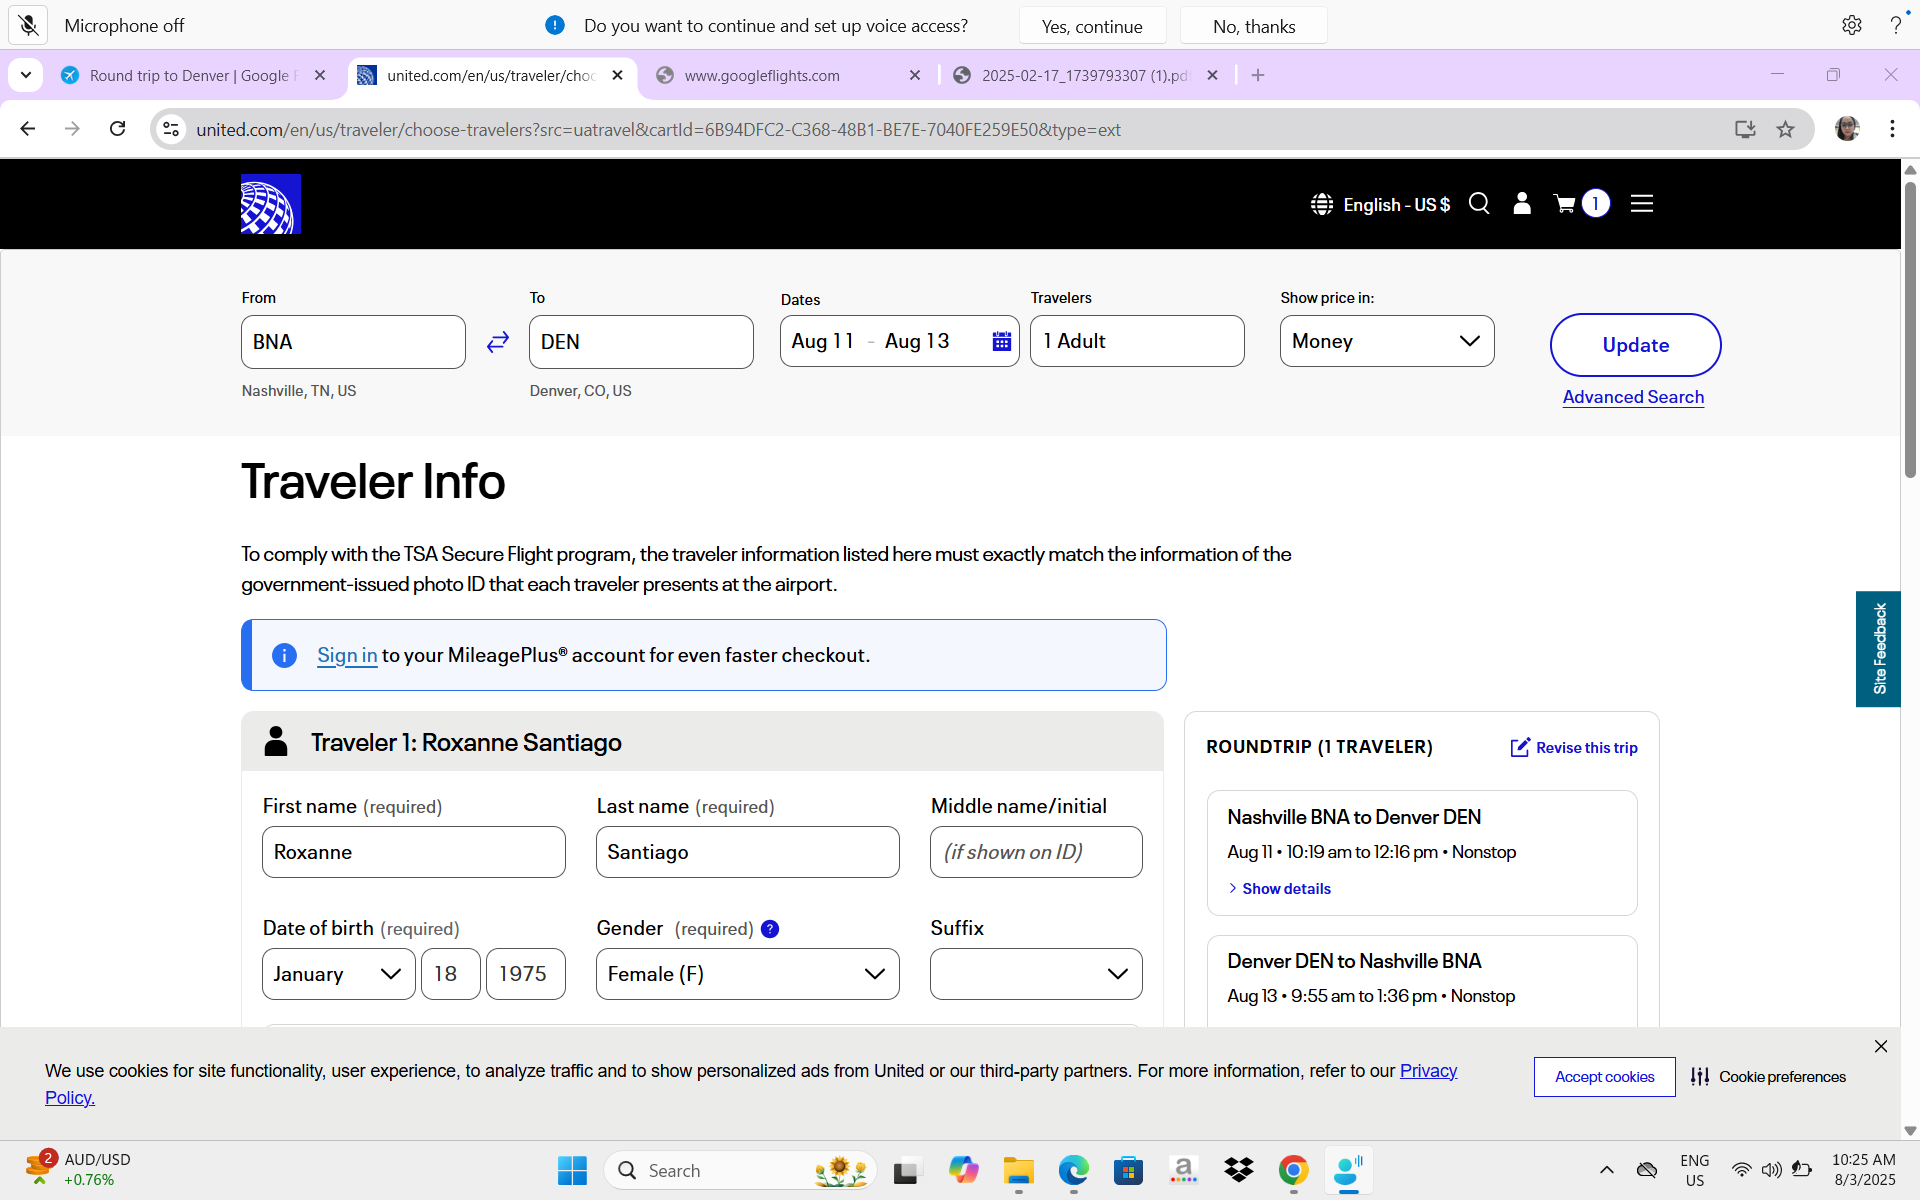Image resolution: width=1920 pixels, height=1200 pixels.
Task: Open the shopping cart with 1 item
Action: pyautogui.click(x=1581, y=204)
